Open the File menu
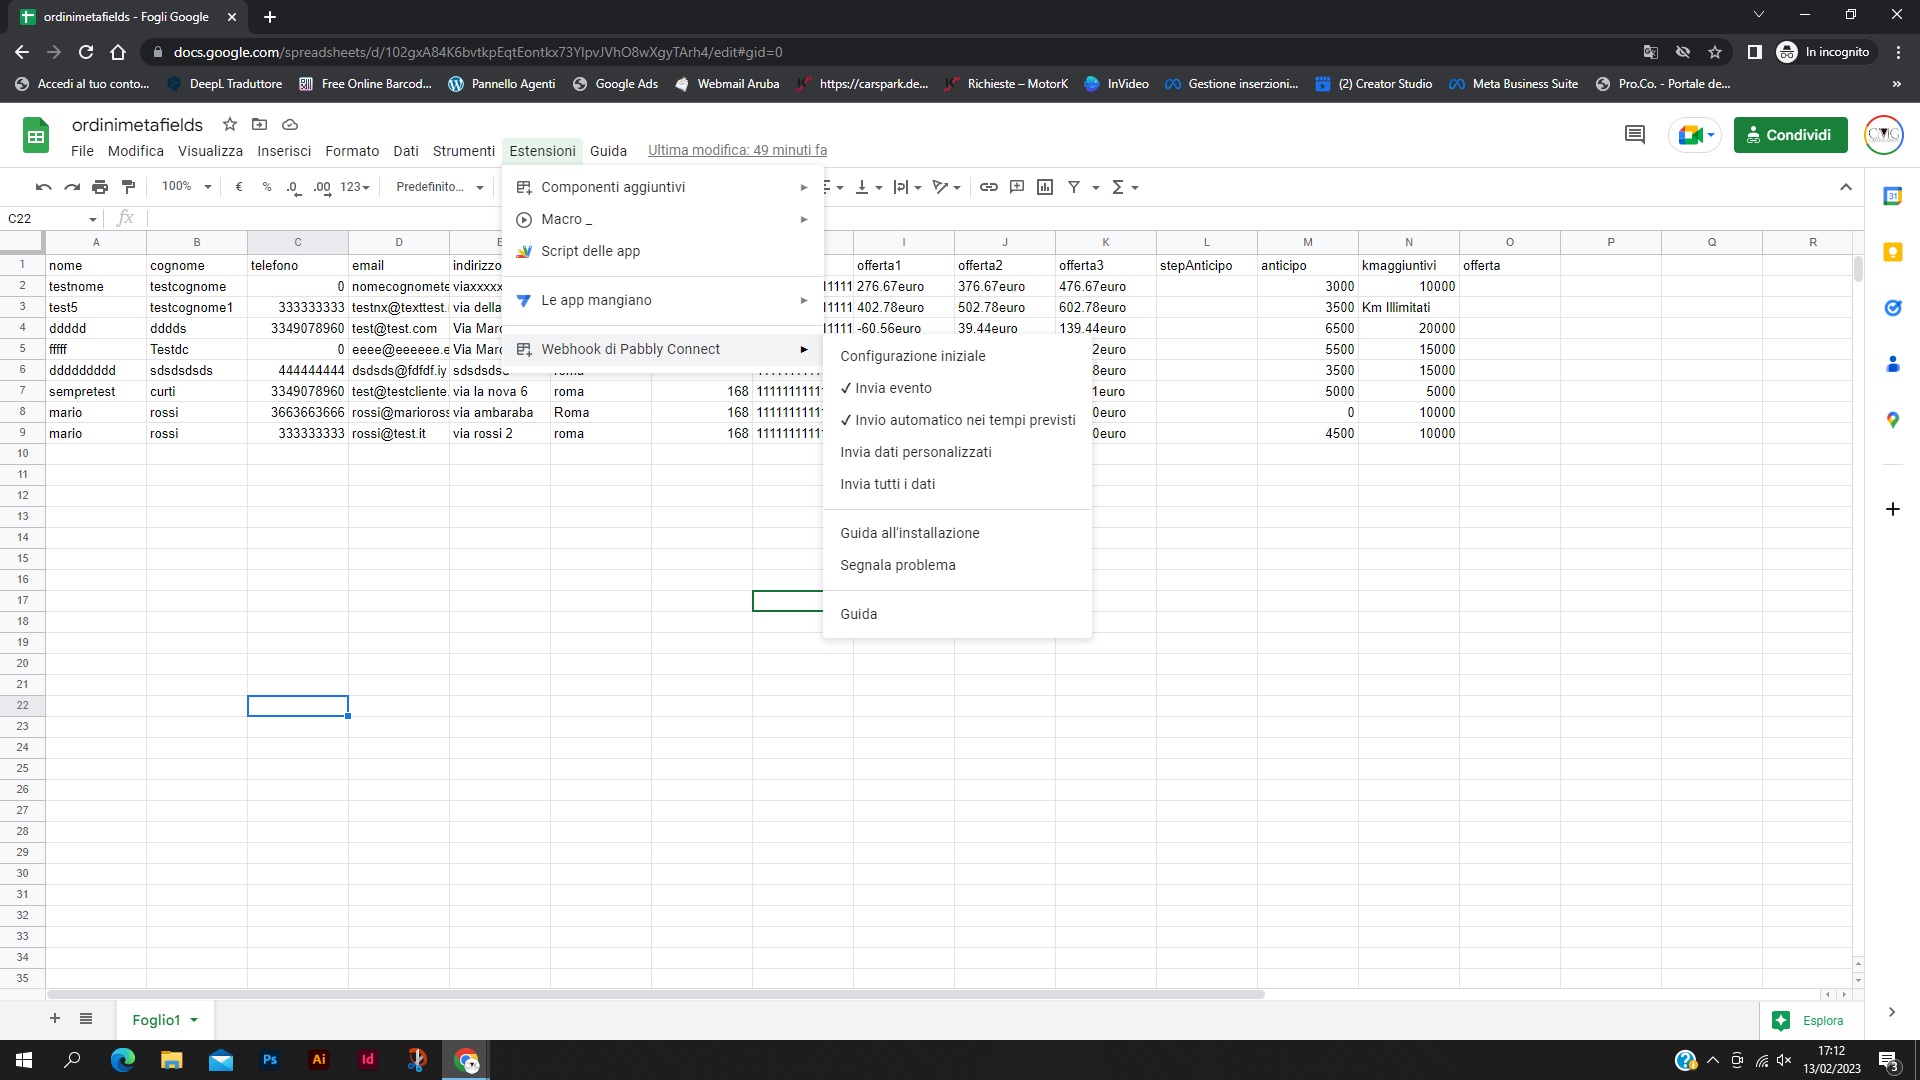Viewport: 1920px width, 1080px height. coord(82,151)
